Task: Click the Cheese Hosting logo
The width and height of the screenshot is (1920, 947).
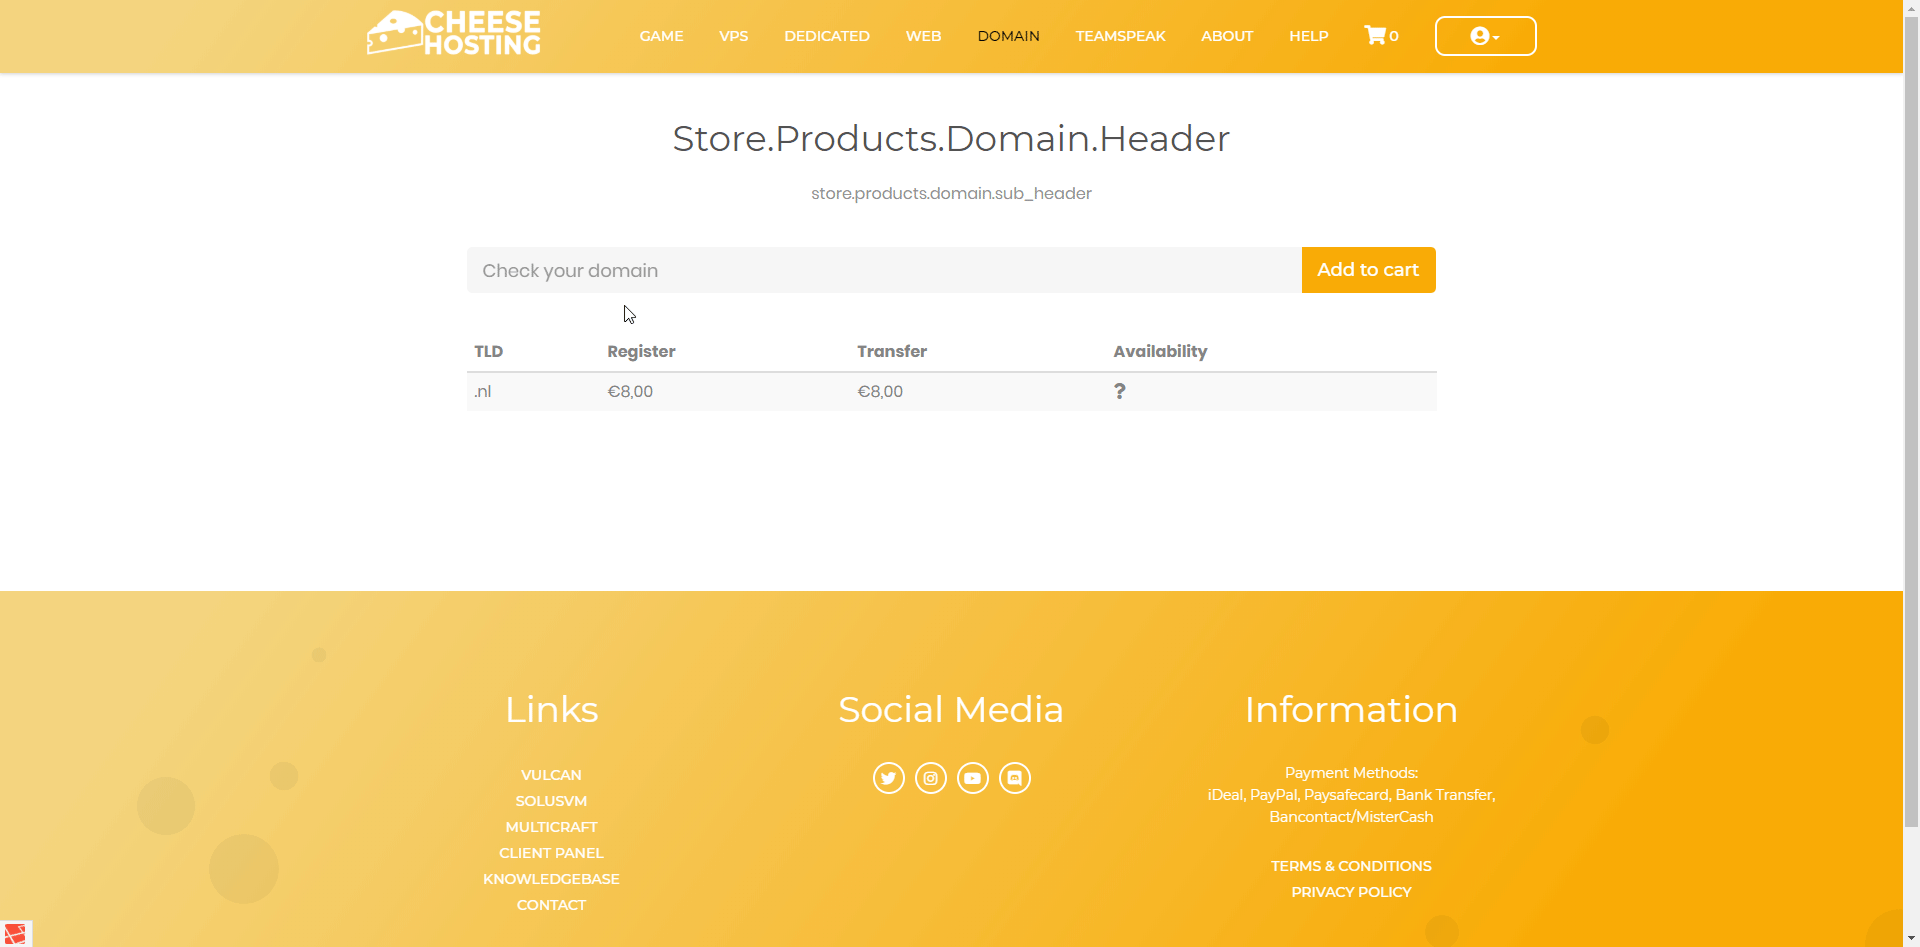Action: [x=454, y=34]
